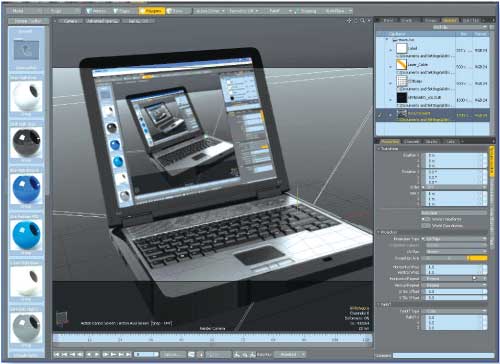Toggle check mark on selected image row
The height and width of the screenshot is (364, 500).
coord(380,115)
